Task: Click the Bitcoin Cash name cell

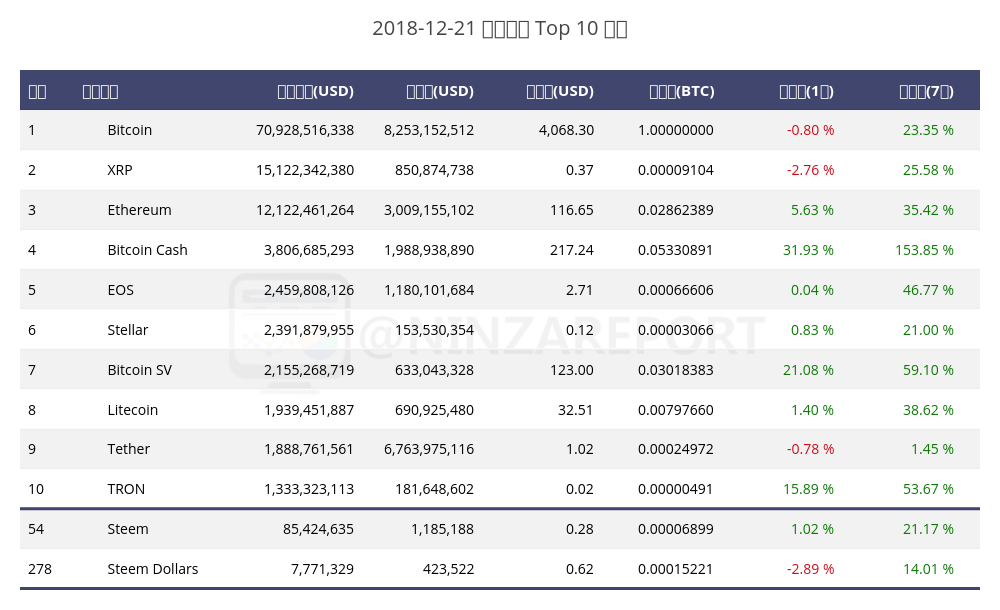Action: (x=147, y=250)
